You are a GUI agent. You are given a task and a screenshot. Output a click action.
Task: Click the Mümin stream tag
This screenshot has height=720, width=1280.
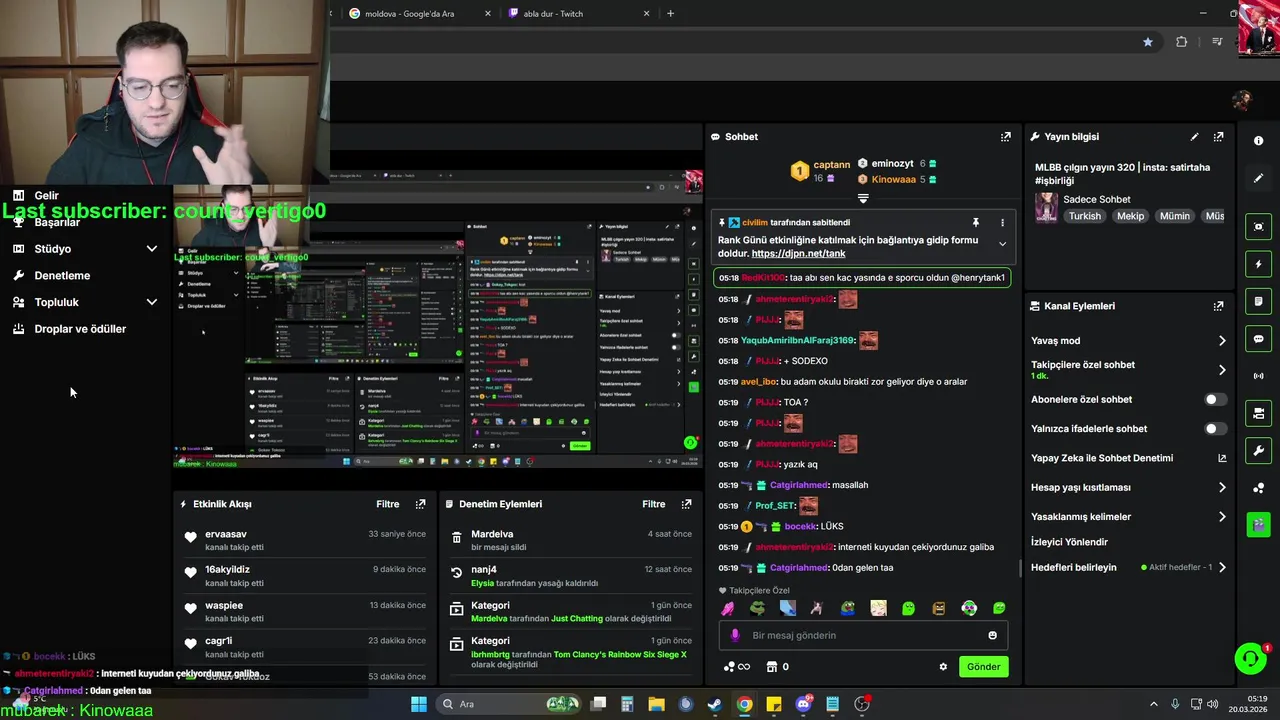[x=1175, y=216]
